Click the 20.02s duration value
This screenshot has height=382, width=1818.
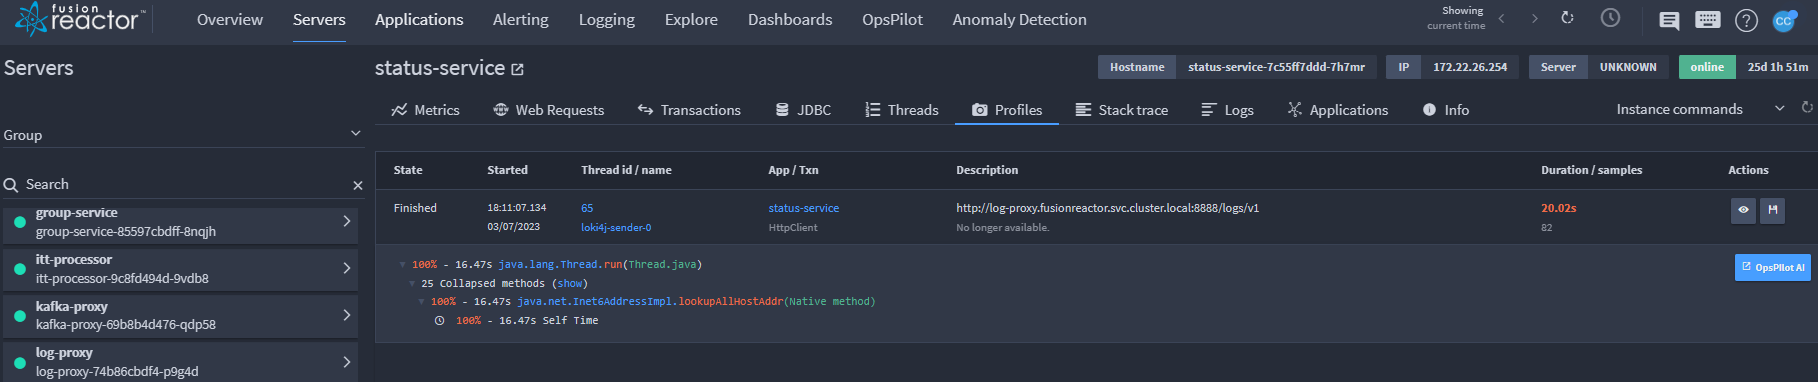(x=1558, y=208)
